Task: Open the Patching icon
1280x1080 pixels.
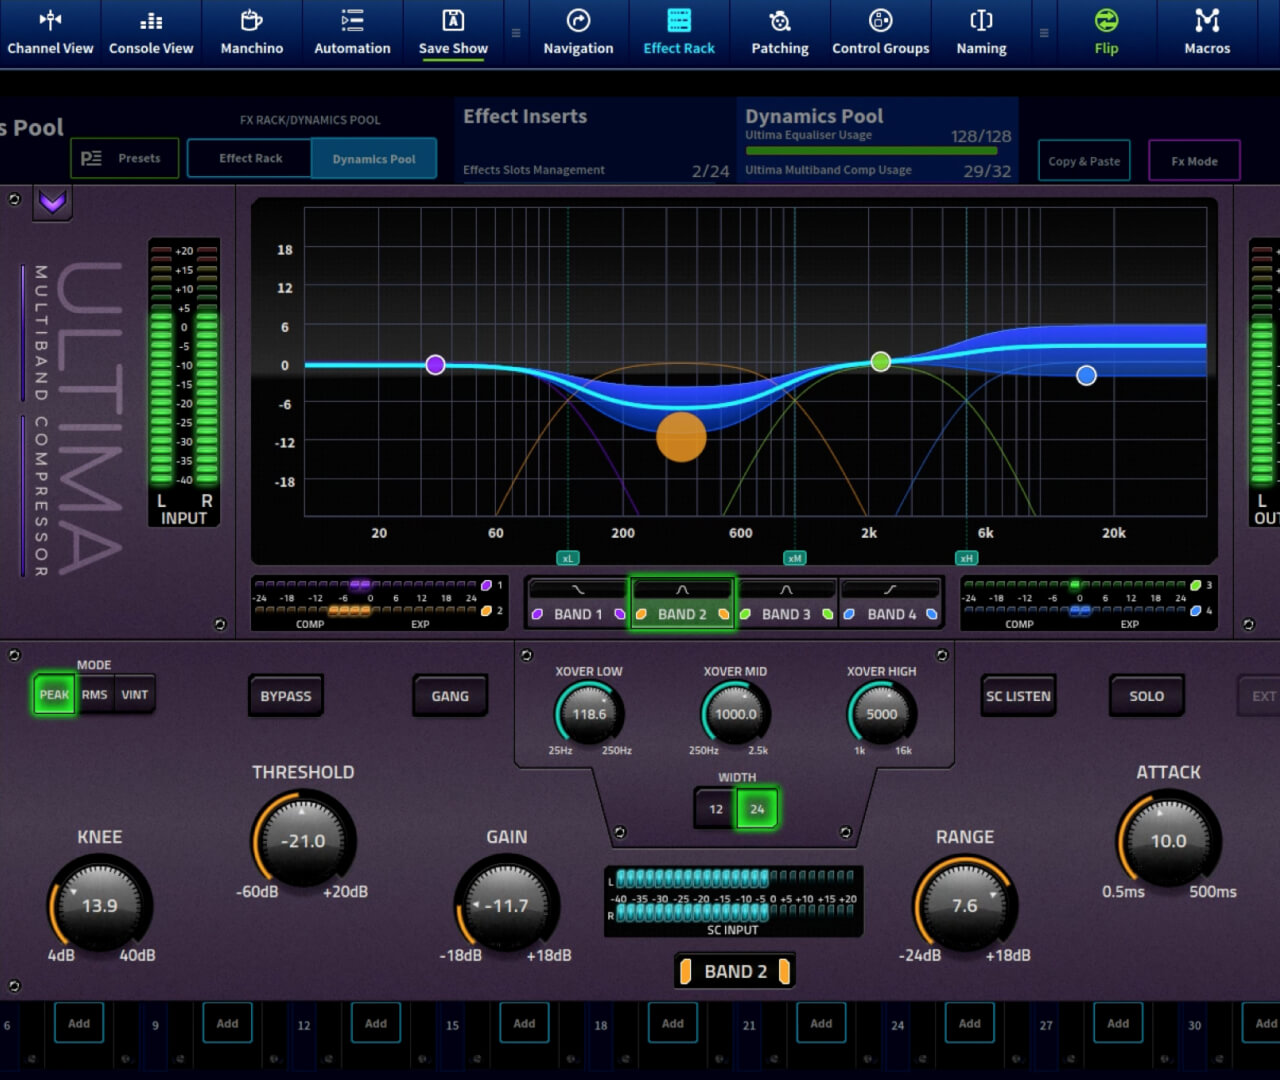Action: point(780,33)
